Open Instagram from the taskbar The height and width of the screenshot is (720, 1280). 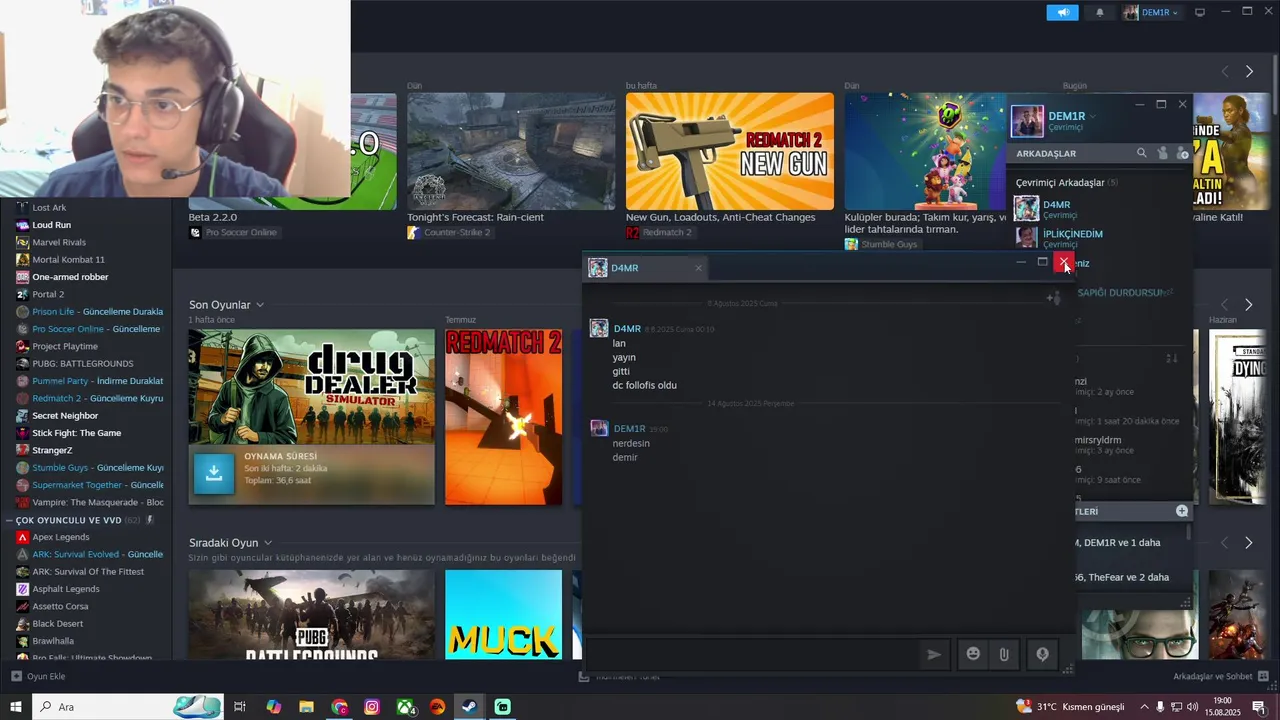coord(372,707)
